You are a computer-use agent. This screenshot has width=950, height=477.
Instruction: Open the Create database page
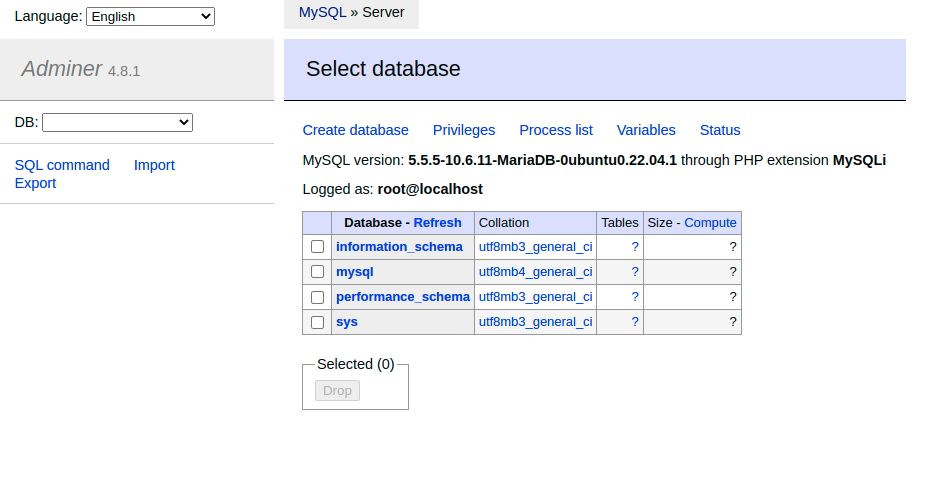pos(355,130)
